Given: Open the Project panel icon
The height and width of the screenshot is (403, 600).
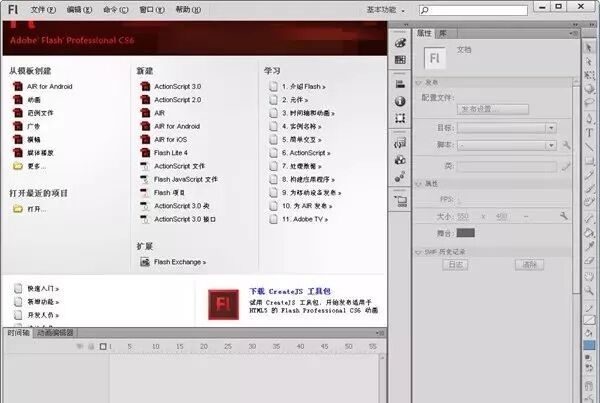Looking at the screenshot, I should 401,201.
